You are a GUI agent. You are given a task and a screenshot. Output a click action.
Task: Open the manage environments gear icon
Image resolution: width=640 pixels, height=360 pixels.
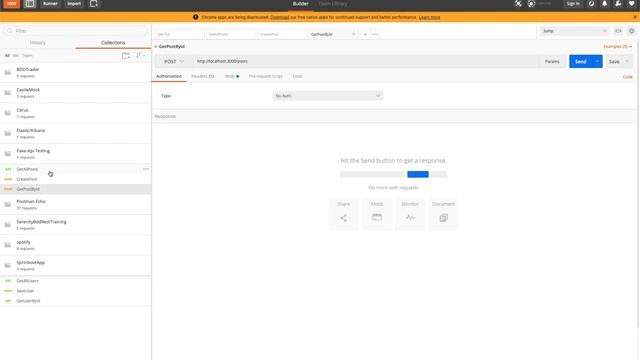(x=631, y=31)
